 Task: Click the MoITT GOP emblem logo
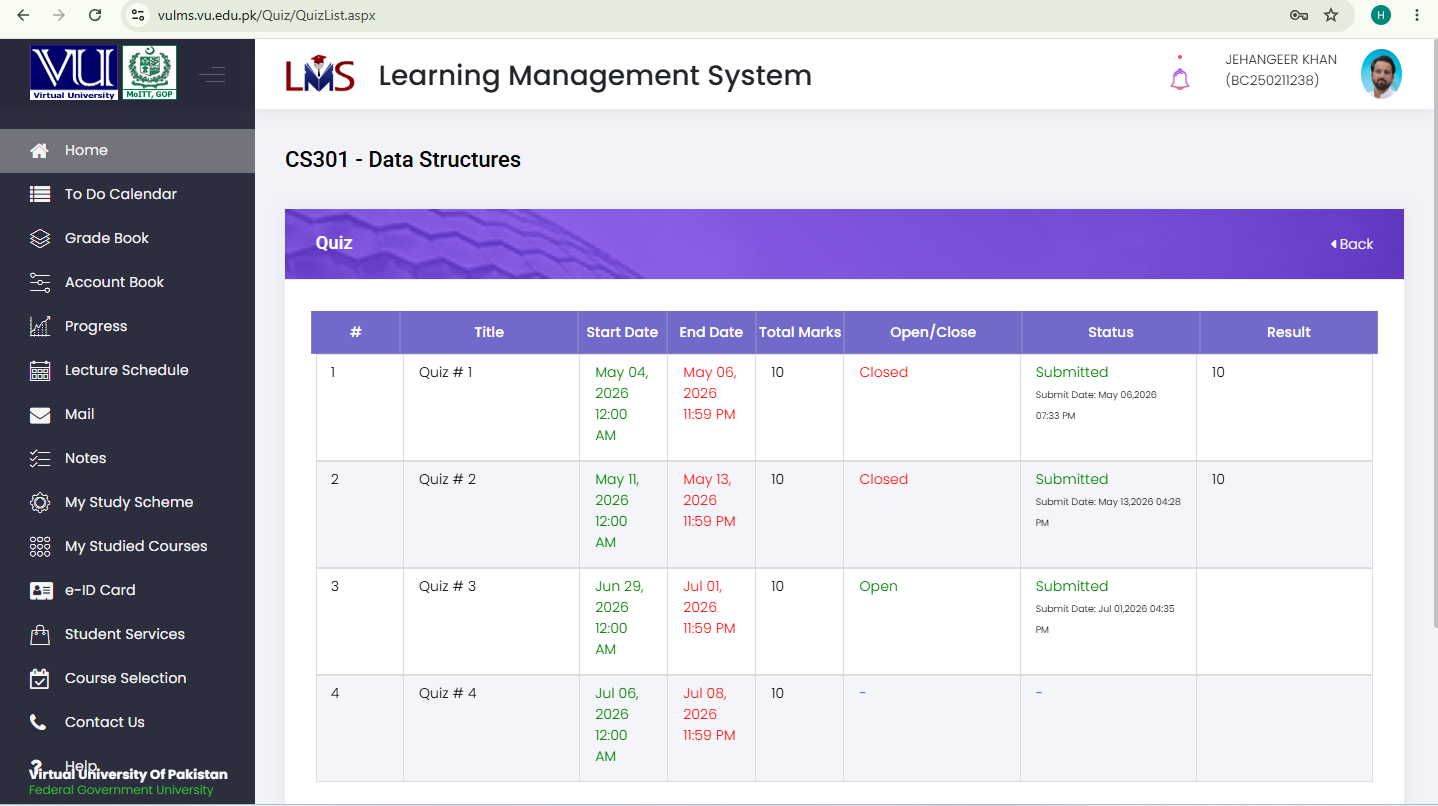pos(149,73)
